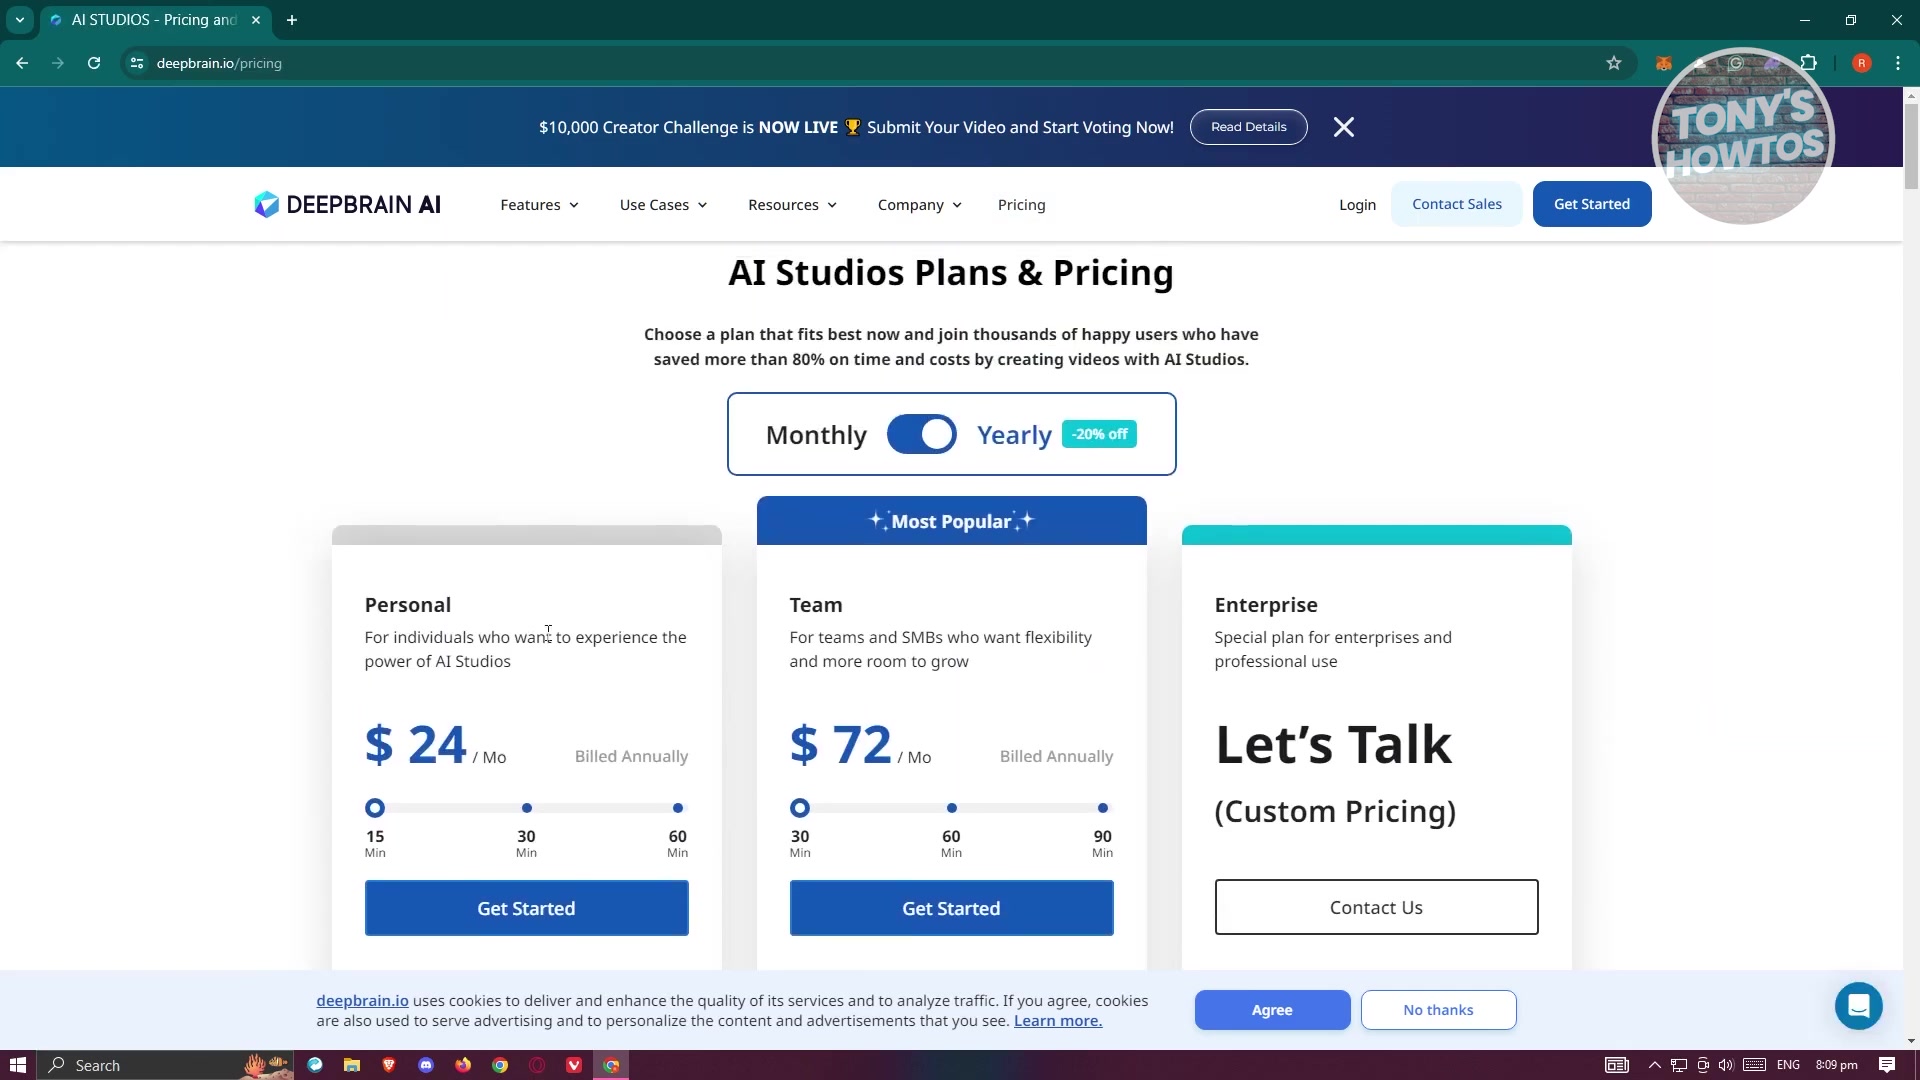Screen dimensions: 1920x1080
Task: Open the clock showing 8:09 pm
Action: [x=1836, y=1065]
